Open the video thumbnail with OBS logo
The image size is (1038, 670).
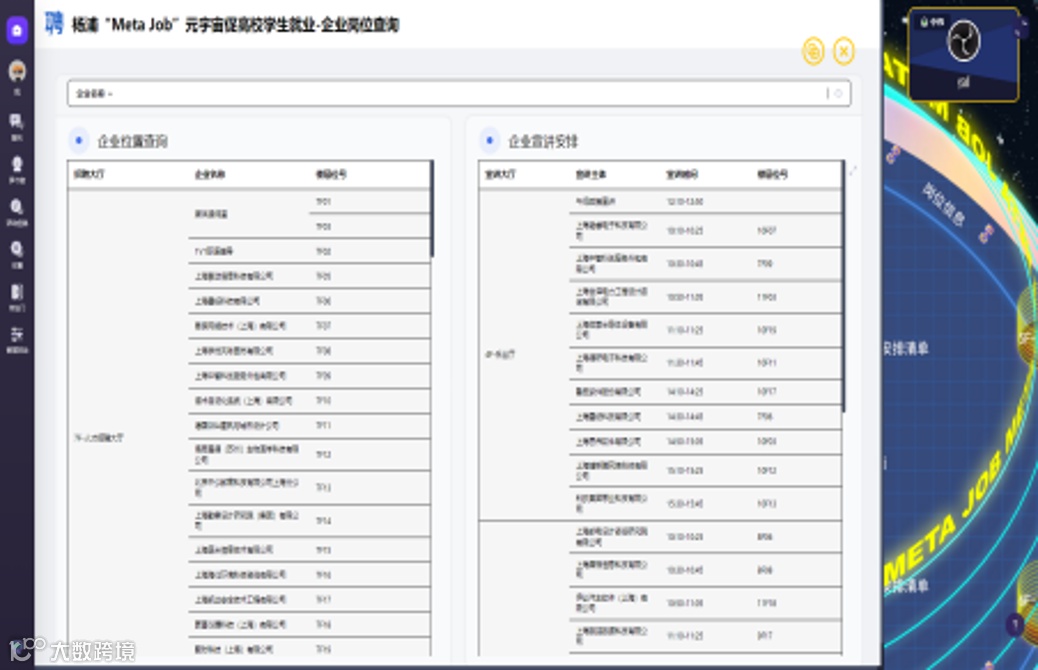click(x=963, y=54)
